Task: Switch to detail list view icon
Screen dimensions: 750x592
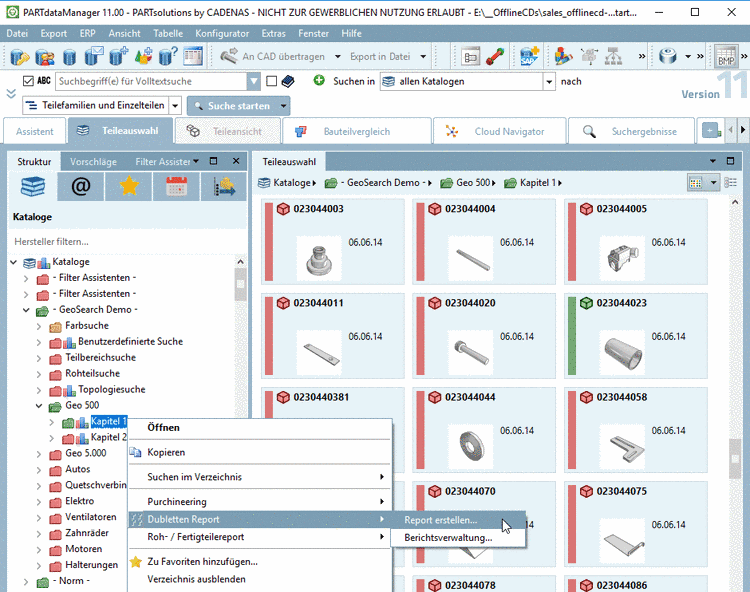Action: point(730,183)
